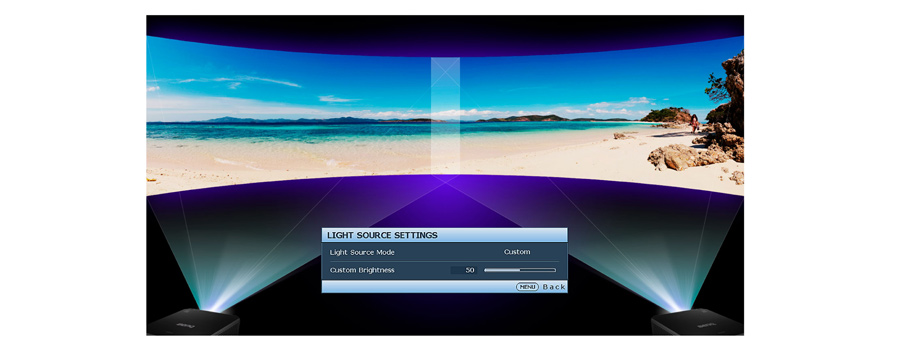Click the brightness value field showing 50
This screenshot has height=360, width=900.
(x=464, y=270)
